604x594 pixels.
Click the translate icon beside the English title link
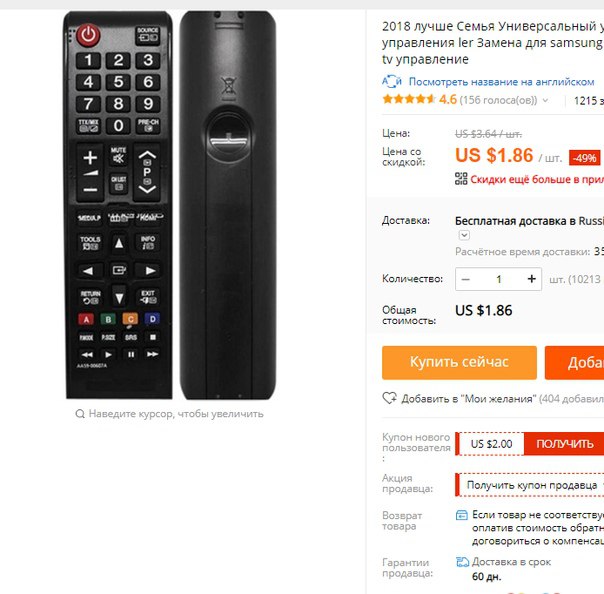coord(392,82)
